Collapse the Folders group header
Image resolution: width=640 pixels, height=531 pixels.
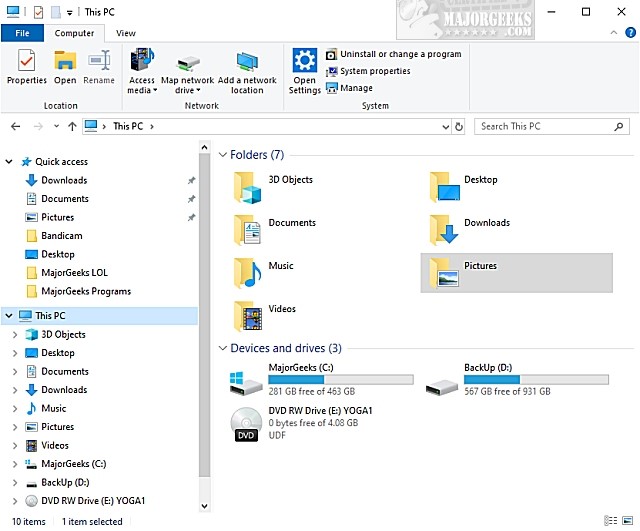[x=222, y=155]
